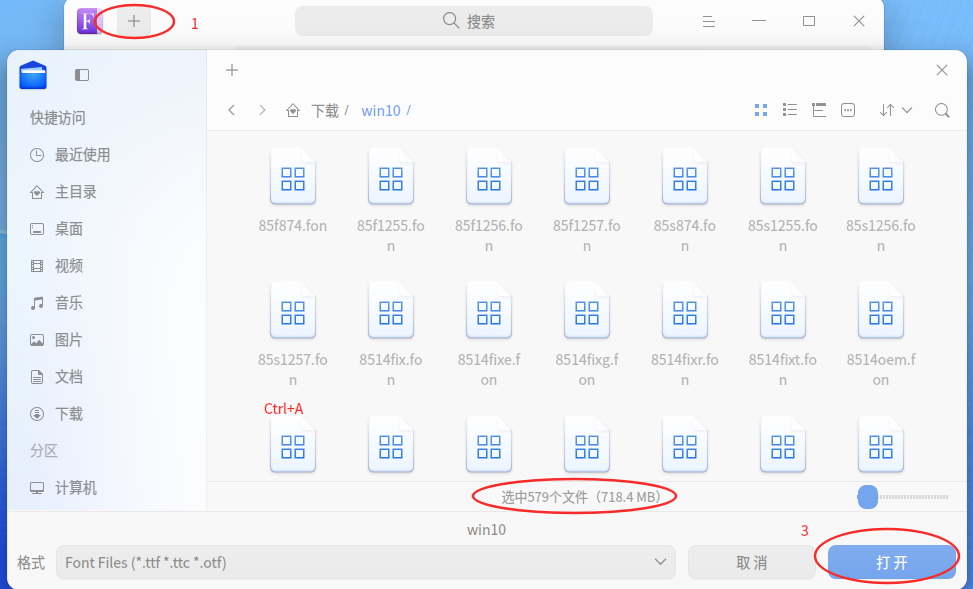Open the 格式 Font Files format dropdown

365,562
